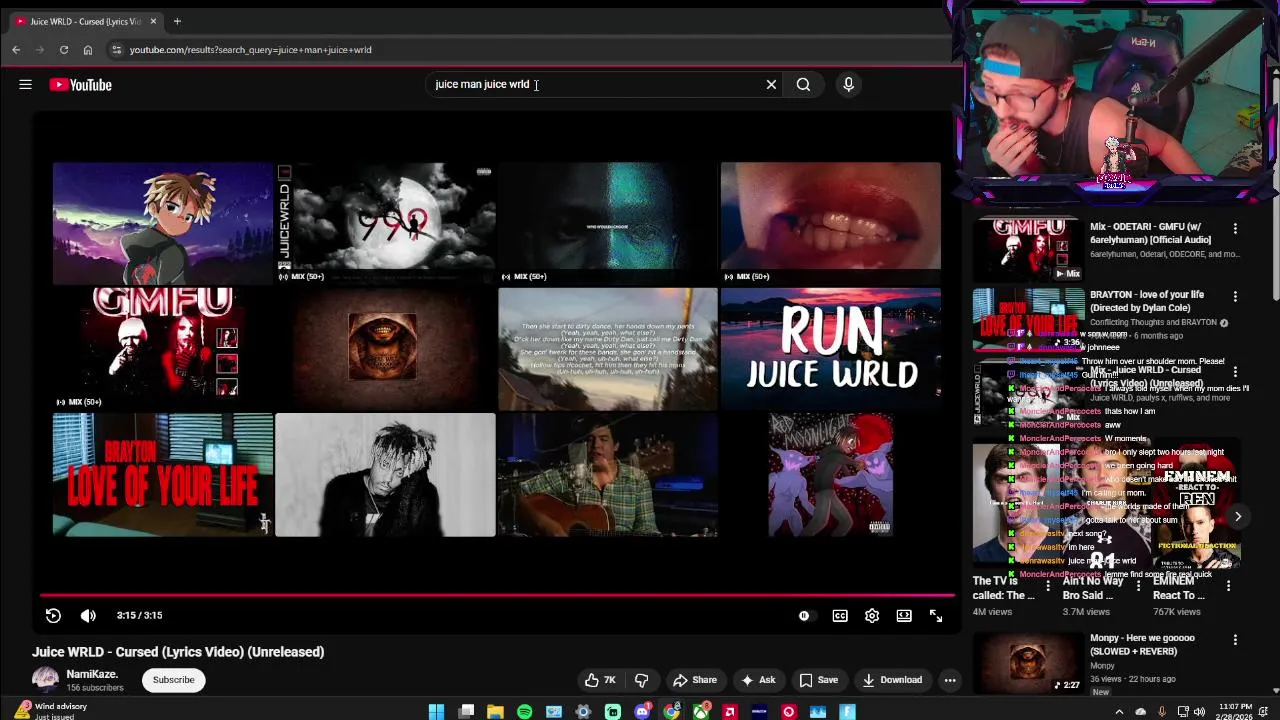This screenshot has height=720, width=1280.
Task: Go back in browser history
Action: pos(16,50)
